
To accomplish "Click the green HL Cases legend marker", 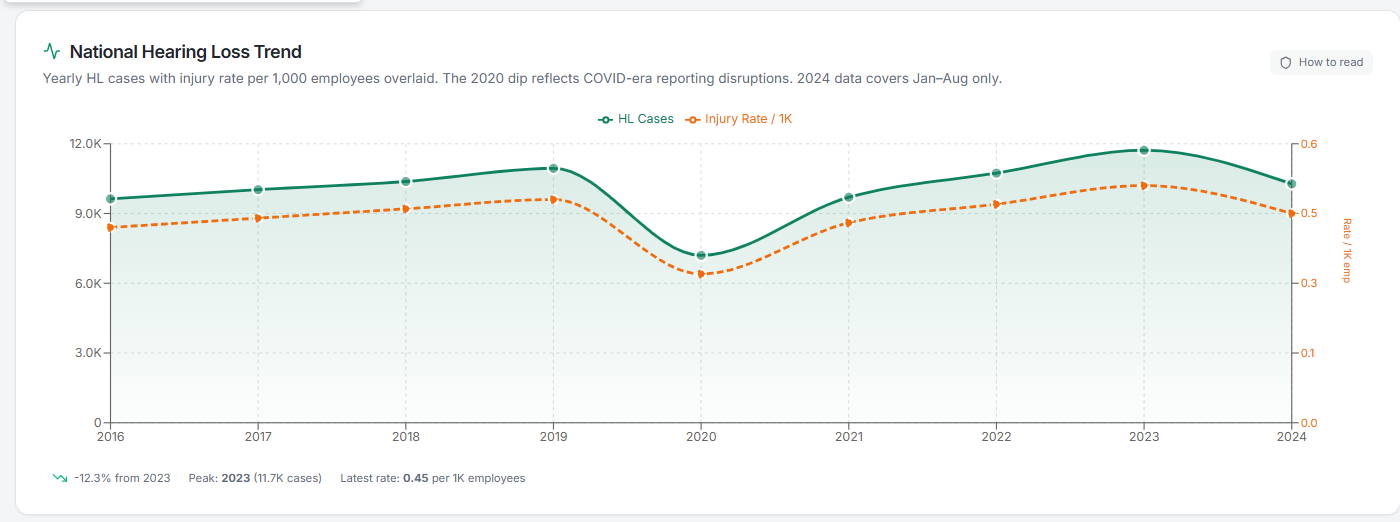I will (x=605, y=119).
